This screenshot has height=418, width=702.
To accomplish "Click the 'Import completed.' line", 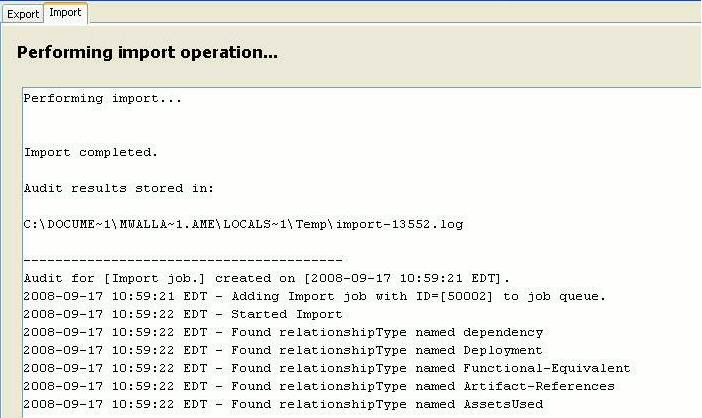I will click(91, 152).
